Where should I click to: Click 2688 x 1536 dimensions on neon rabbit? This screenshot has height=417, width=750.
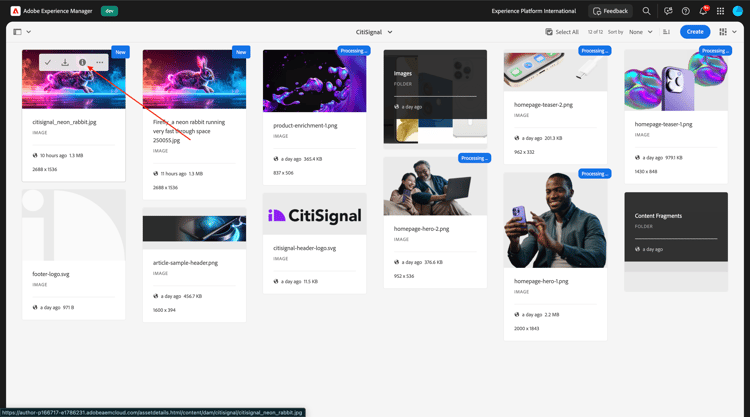pos(44,169)
